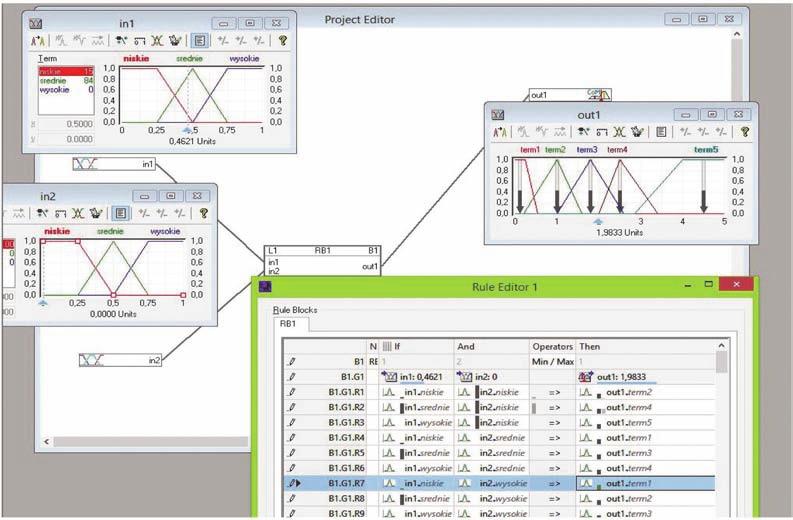Click the pencil icon on row B1.G1
The image size is (793, 520).
tap(292, 377)
